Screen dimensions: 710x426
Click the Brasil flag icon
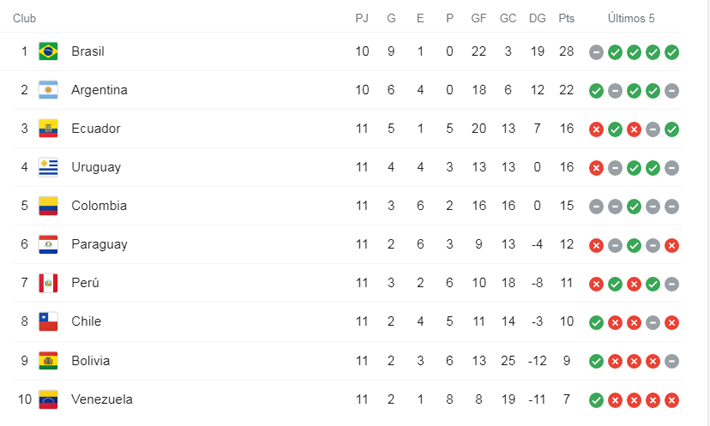point(48,51)
